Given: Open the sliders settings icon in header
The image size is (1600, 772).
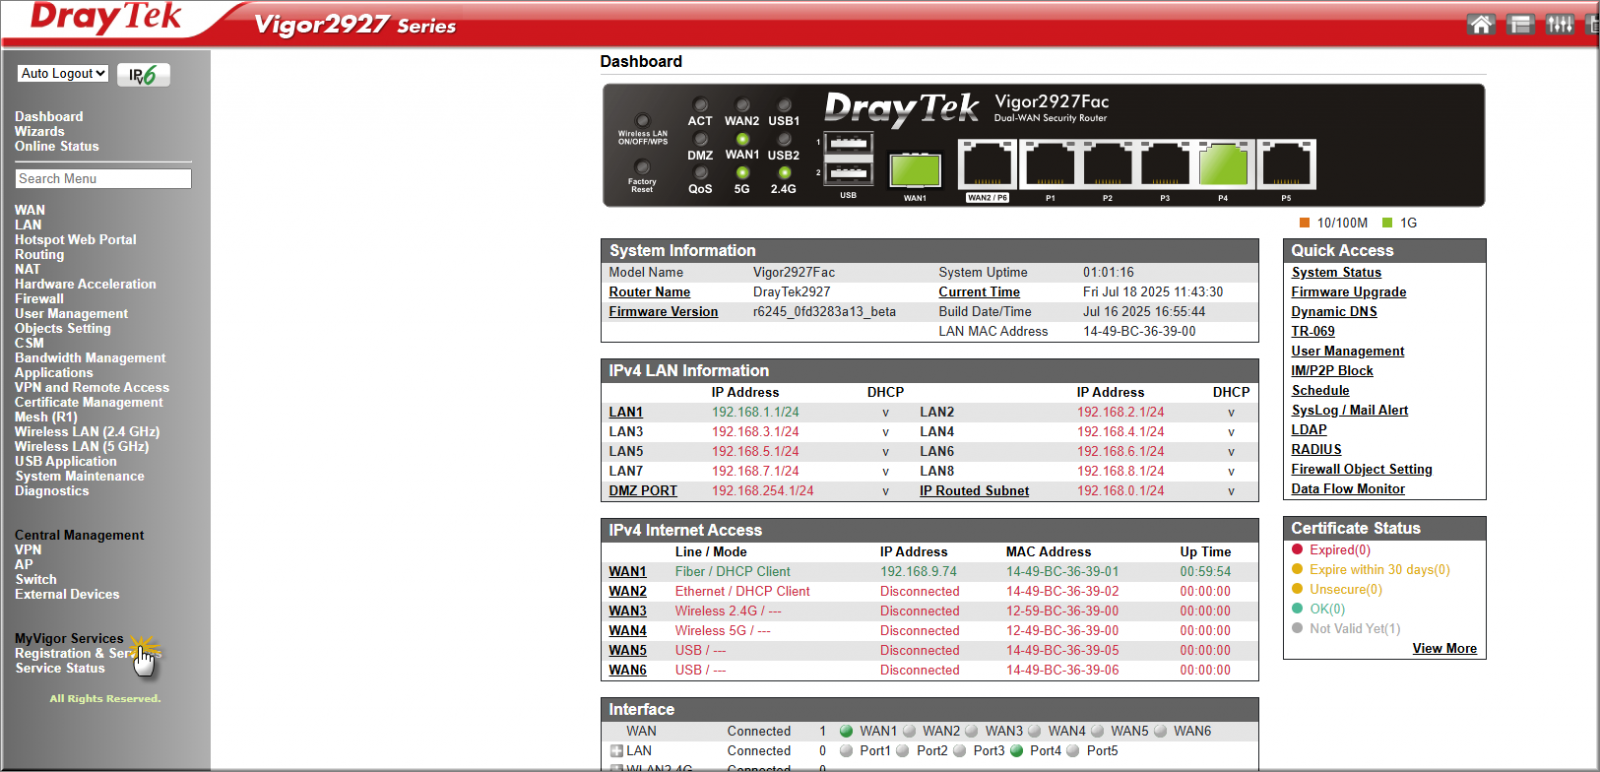Looking at the screenshot, I should tap(1559, 24).
